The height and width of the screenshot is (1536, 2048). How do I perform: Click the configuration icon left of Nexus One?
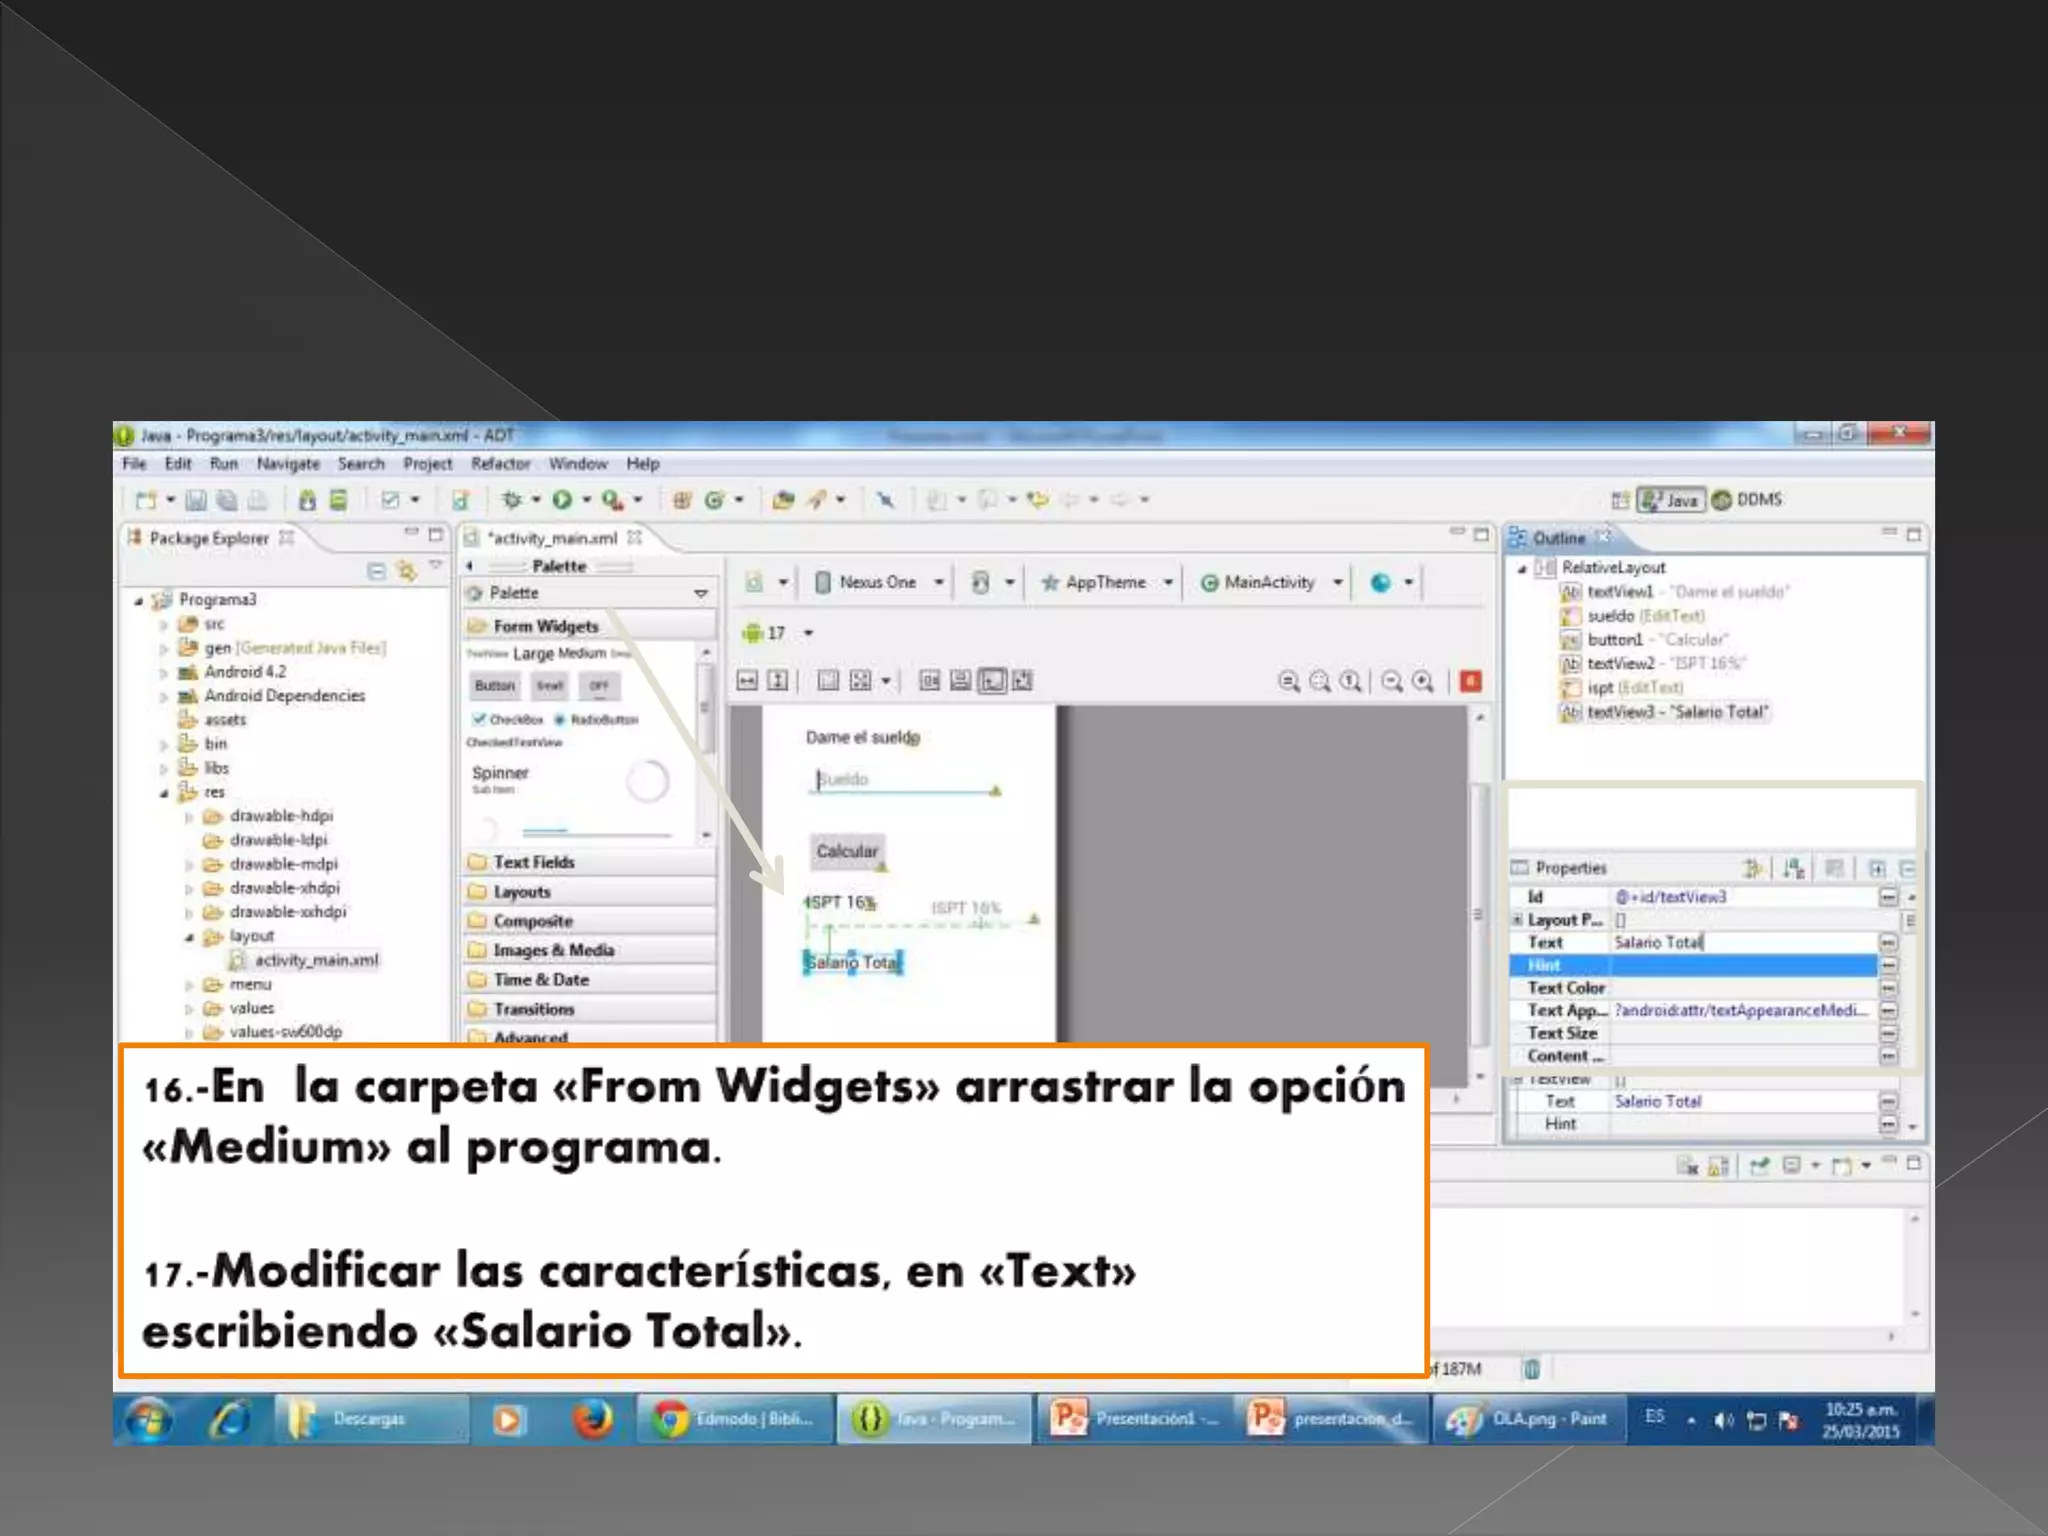click(754, 582)
